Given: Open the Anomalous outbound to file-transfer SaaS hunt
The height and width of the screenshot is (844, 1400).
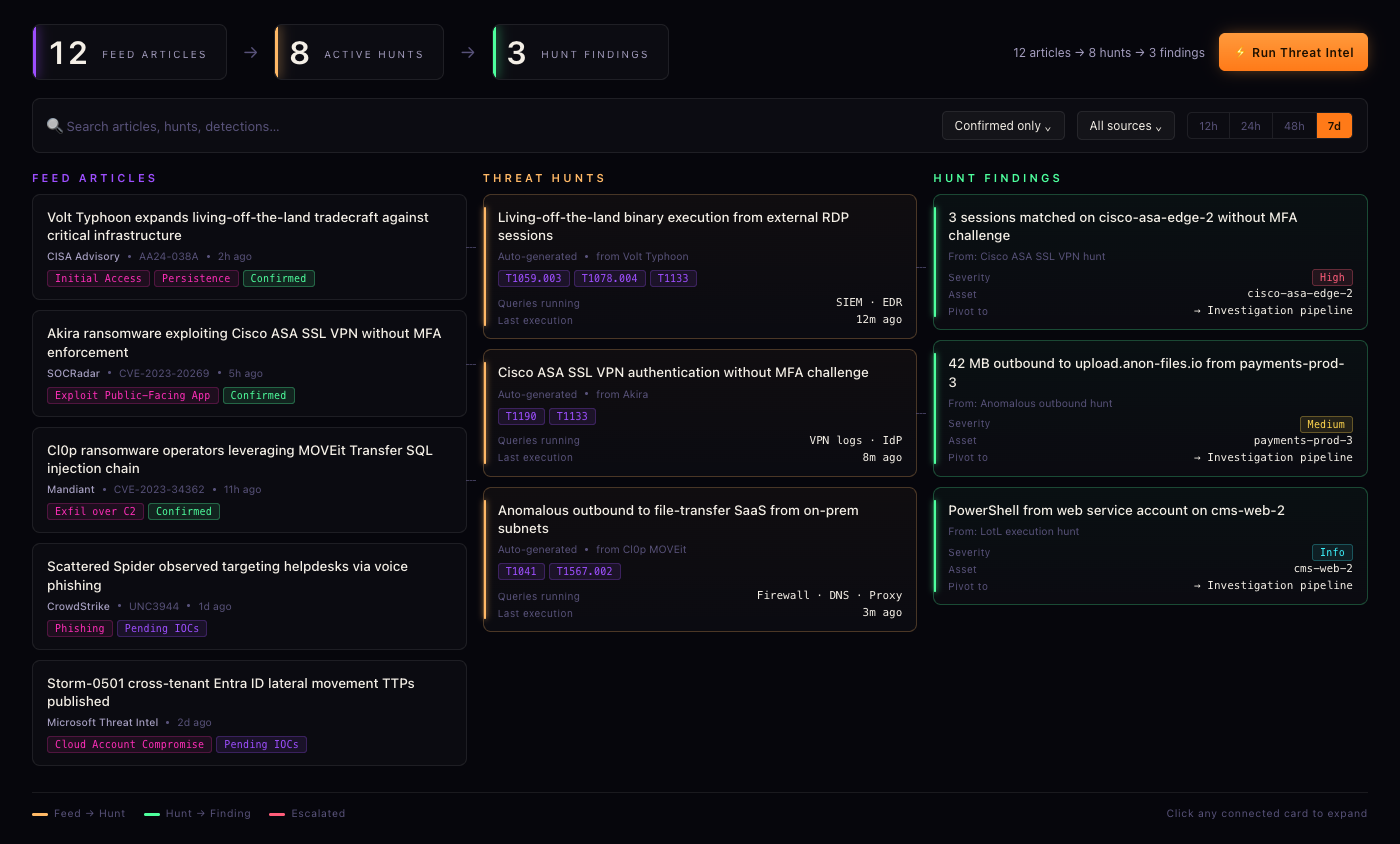Looking at the screenshot, I should point(700,560).
